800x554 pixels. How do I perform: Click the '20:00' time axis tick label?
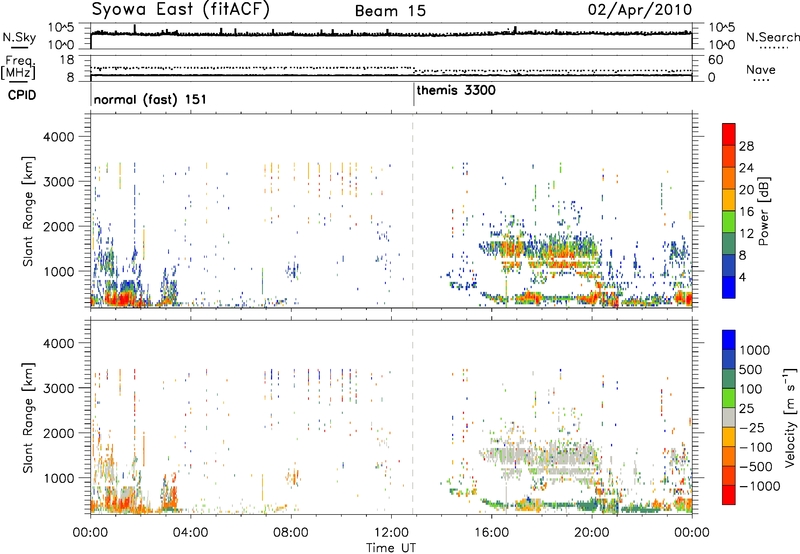[x=592, y=532]
